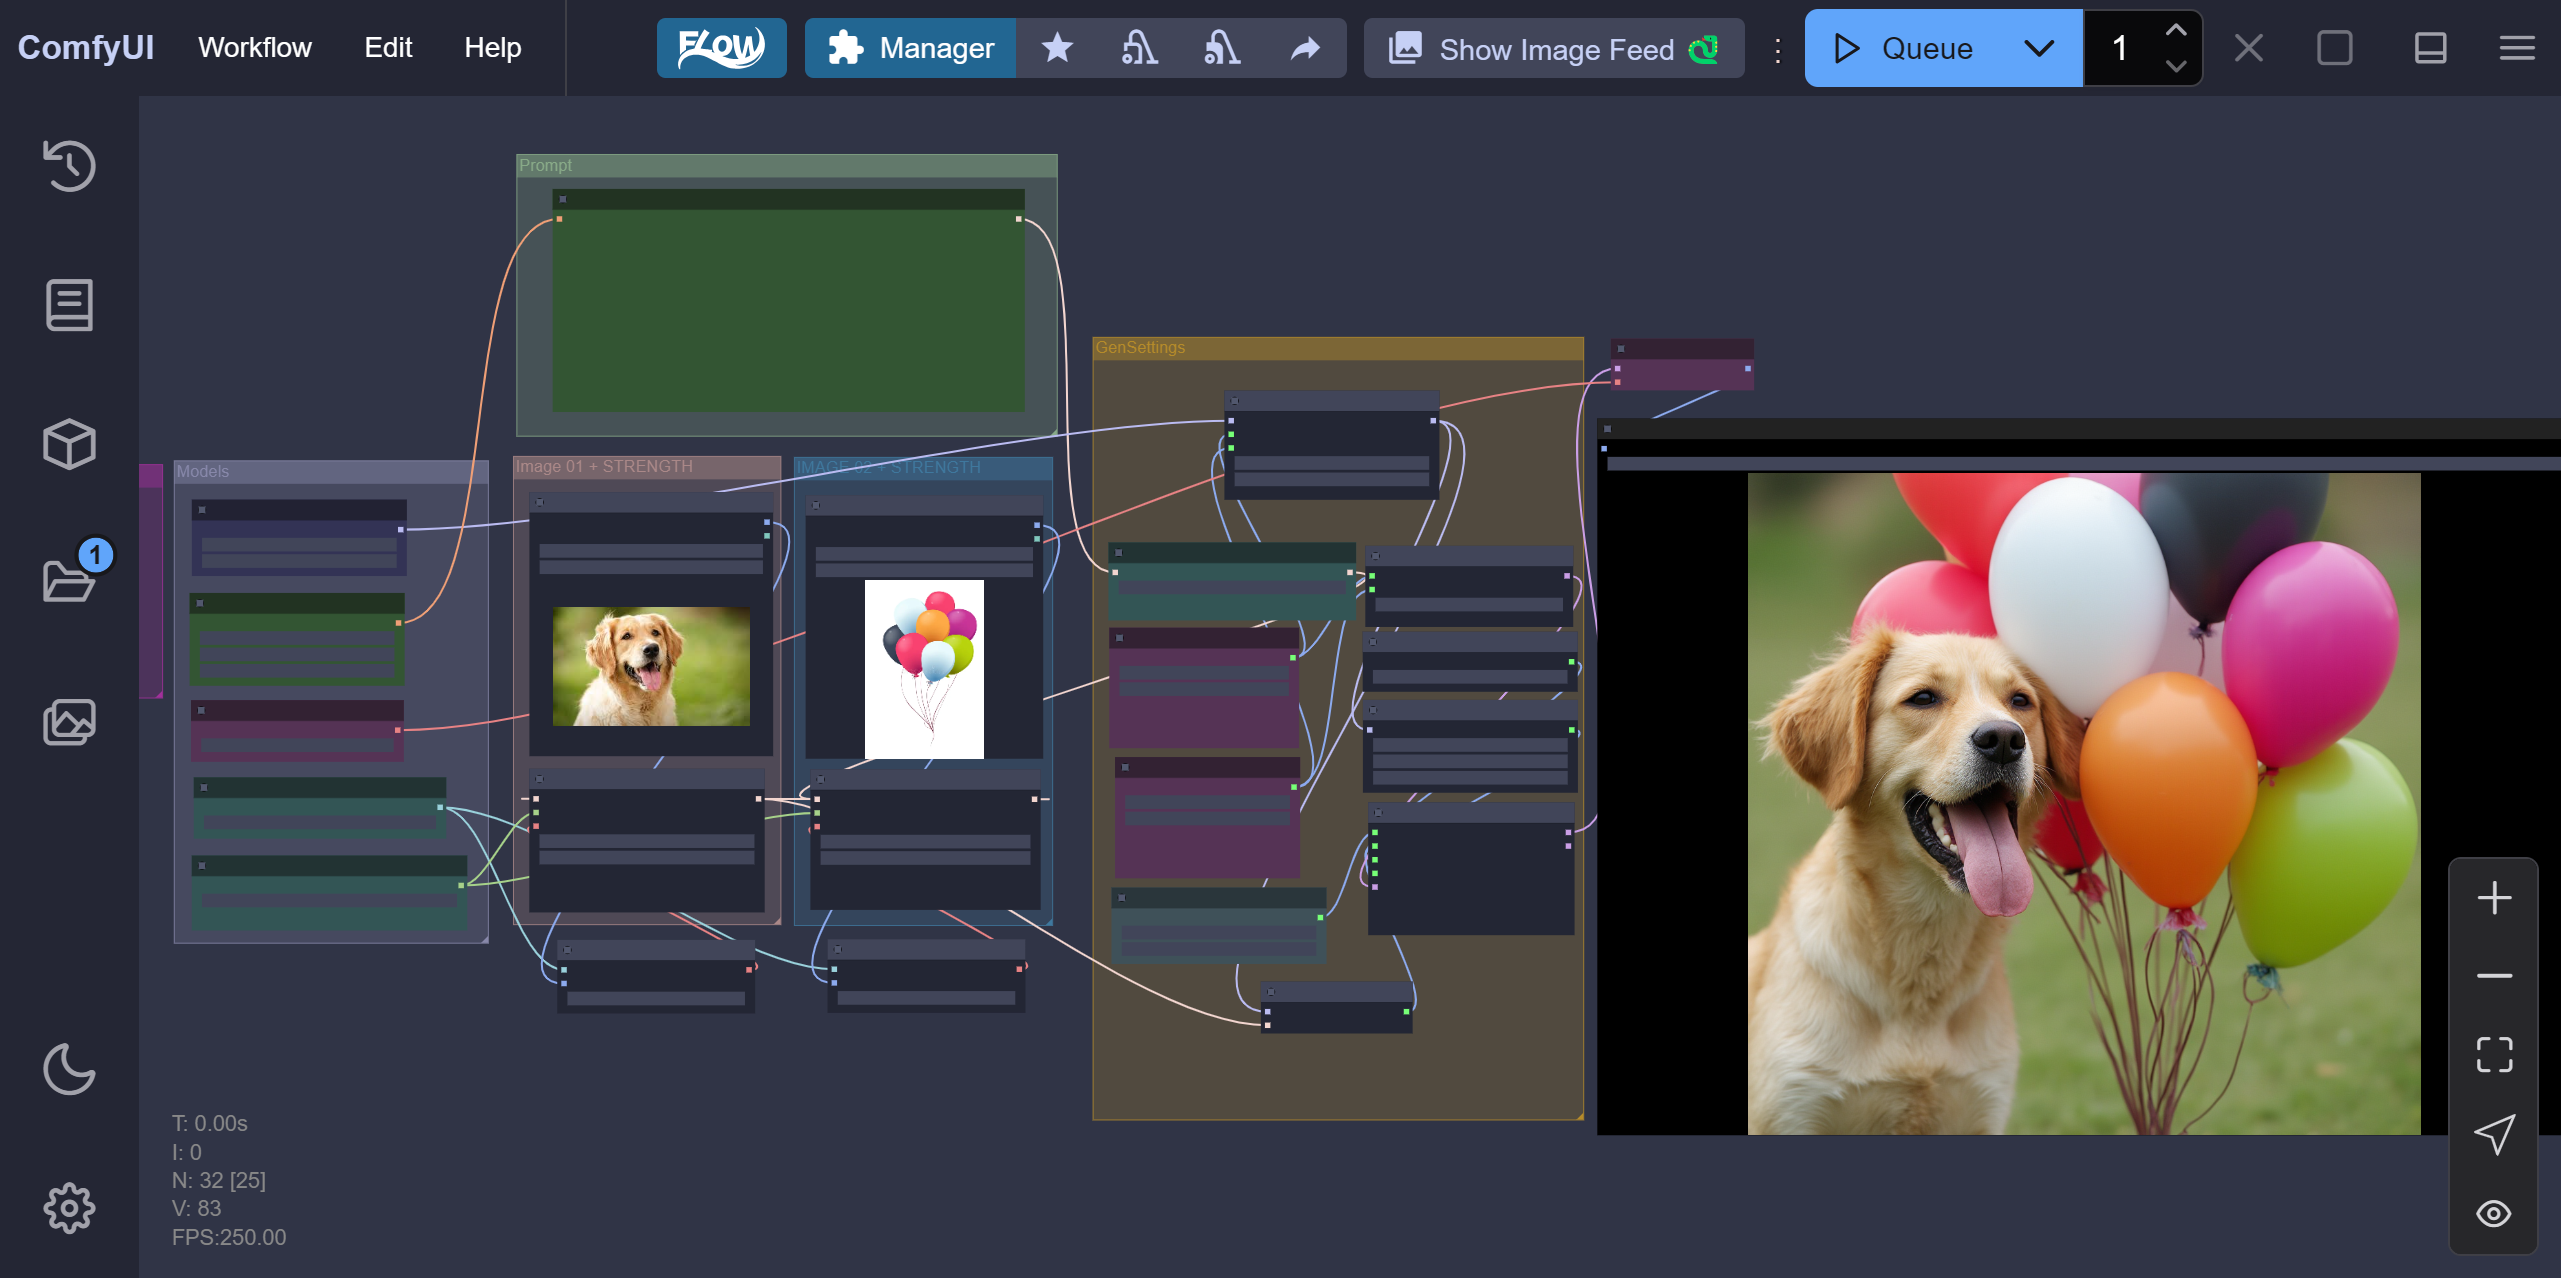Click the golden retriever input image thumbnail
Viewport: 2561px width, 1279px height.
point(651,666)
